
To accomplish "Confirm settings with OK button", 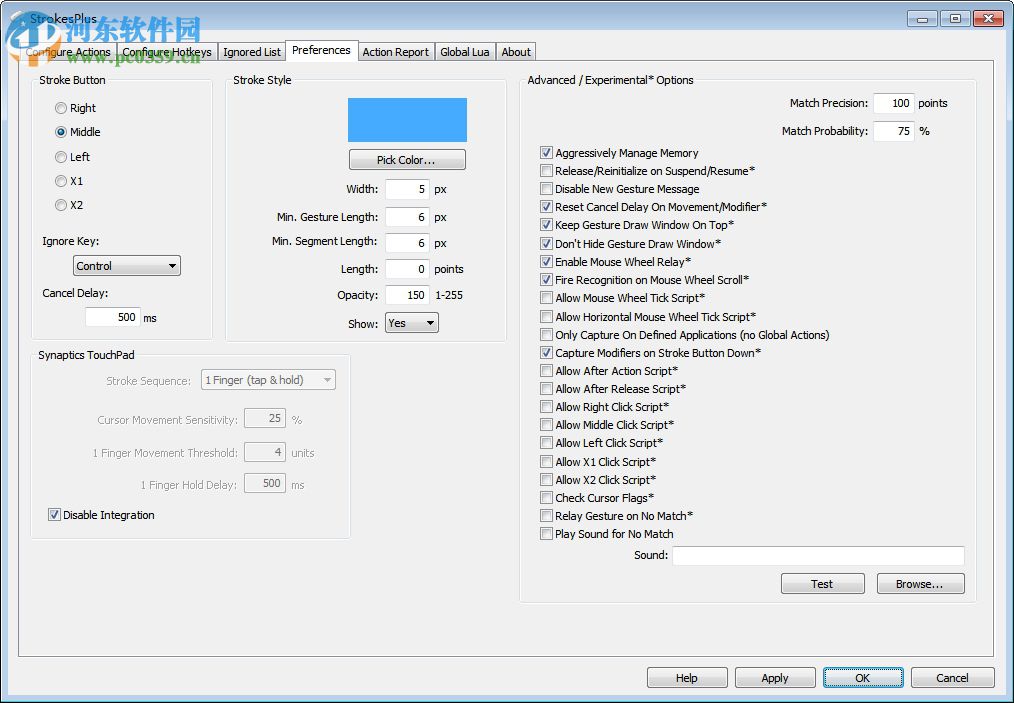I will [863, 678].
